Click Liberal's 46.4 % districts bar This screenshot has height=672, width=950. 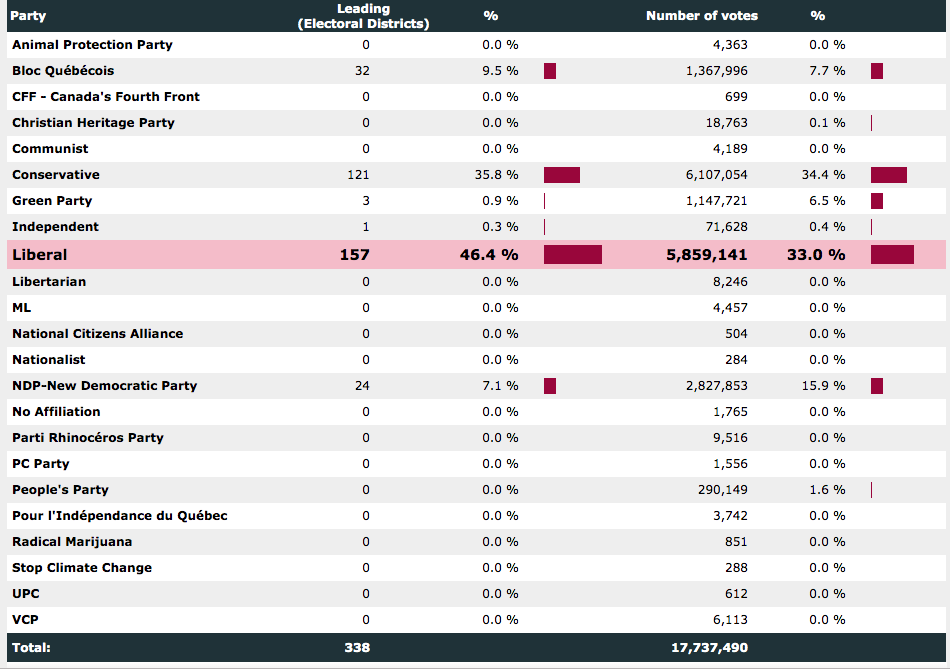point(572,255)
